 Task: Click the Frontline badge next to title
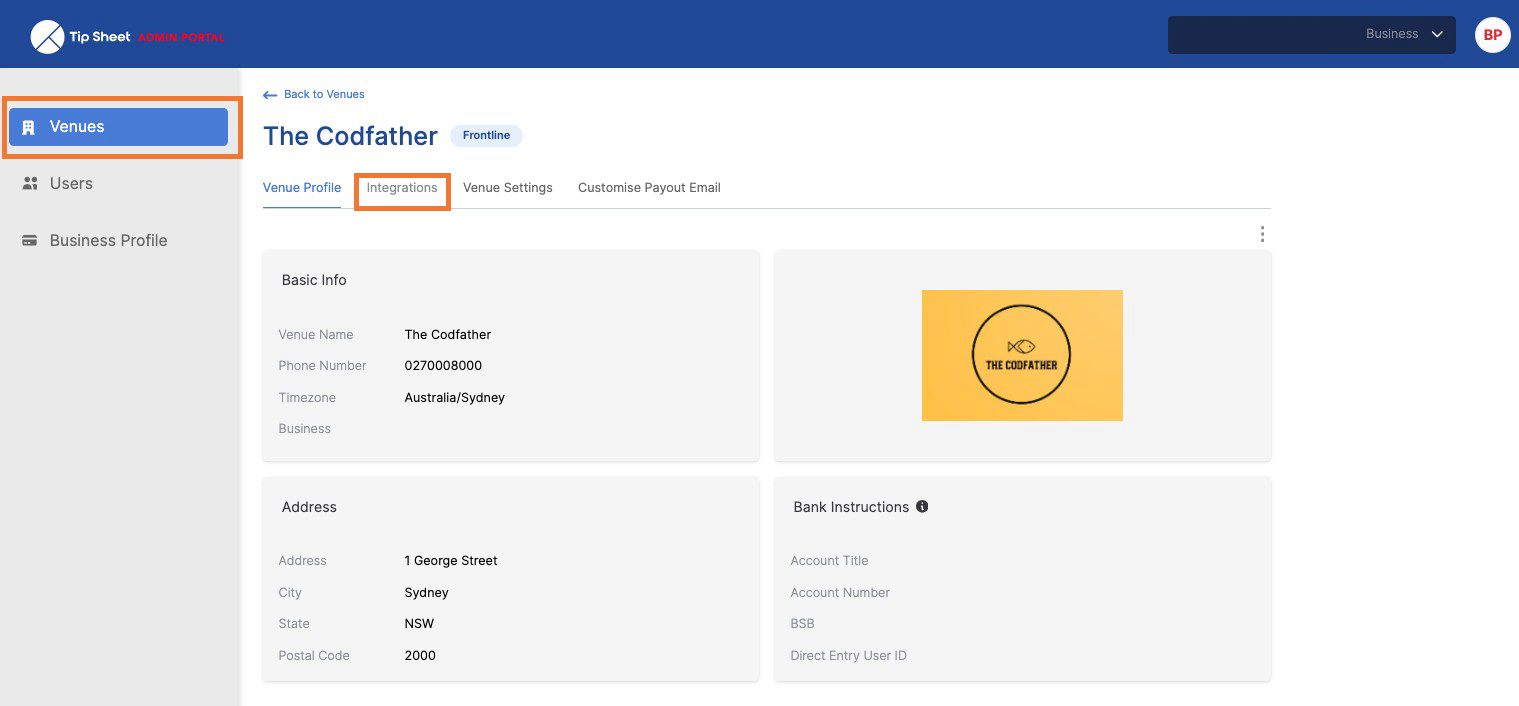[486, 136]
